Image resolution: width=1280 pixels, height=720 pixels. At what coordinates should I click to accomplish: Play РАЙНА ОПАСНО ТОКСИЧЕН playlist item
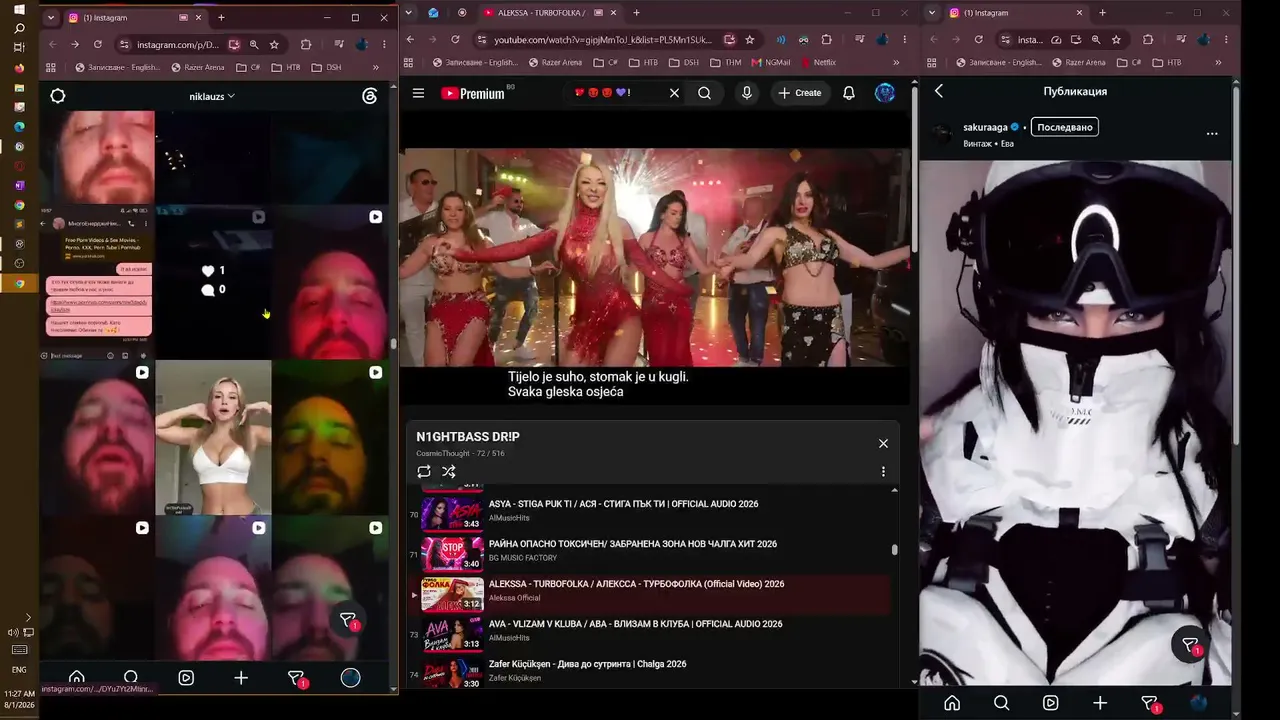coord(648,554)
